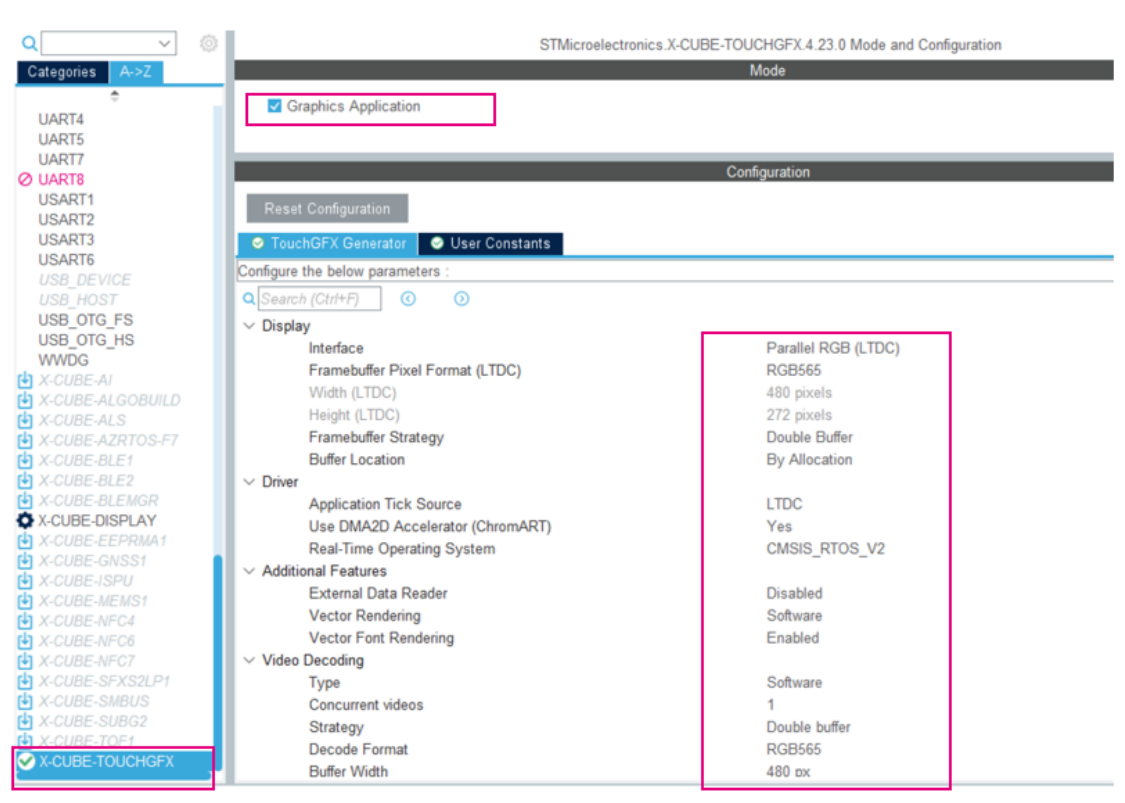Image resolution: width=1125 pixels, height=803 pixels.
Task: Open the User Constants tab
Action: pos(491,243)
